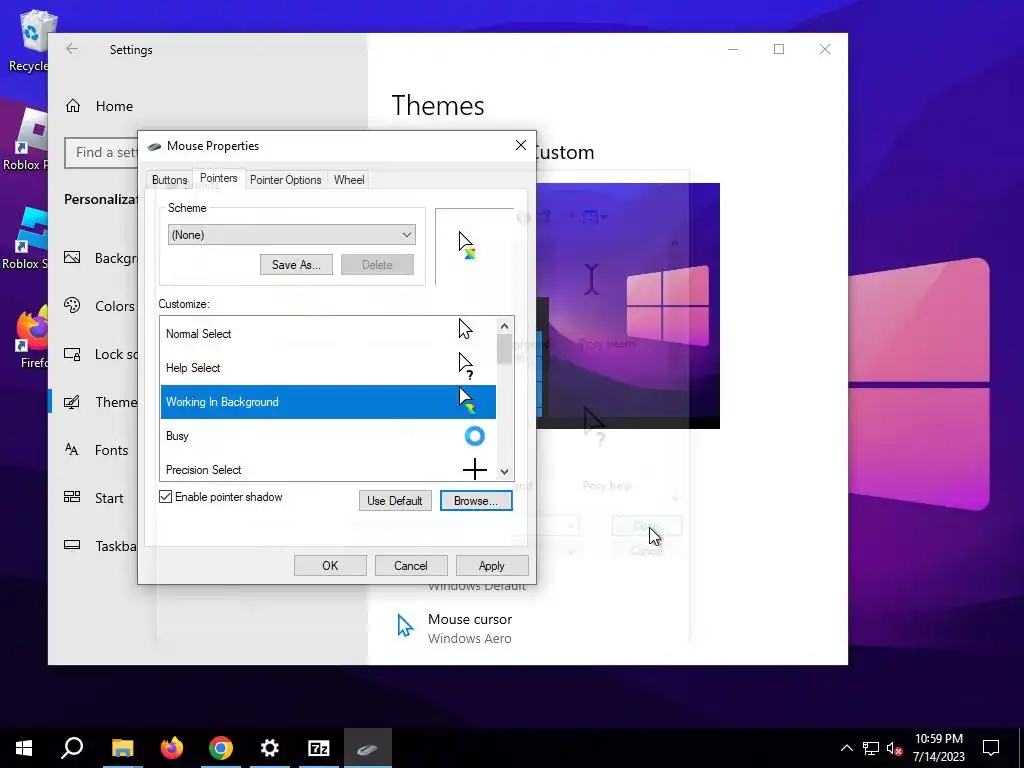Click the scheme preview cursor image
The width and height of the screenshot is (1024, 768).
(466, 245)
